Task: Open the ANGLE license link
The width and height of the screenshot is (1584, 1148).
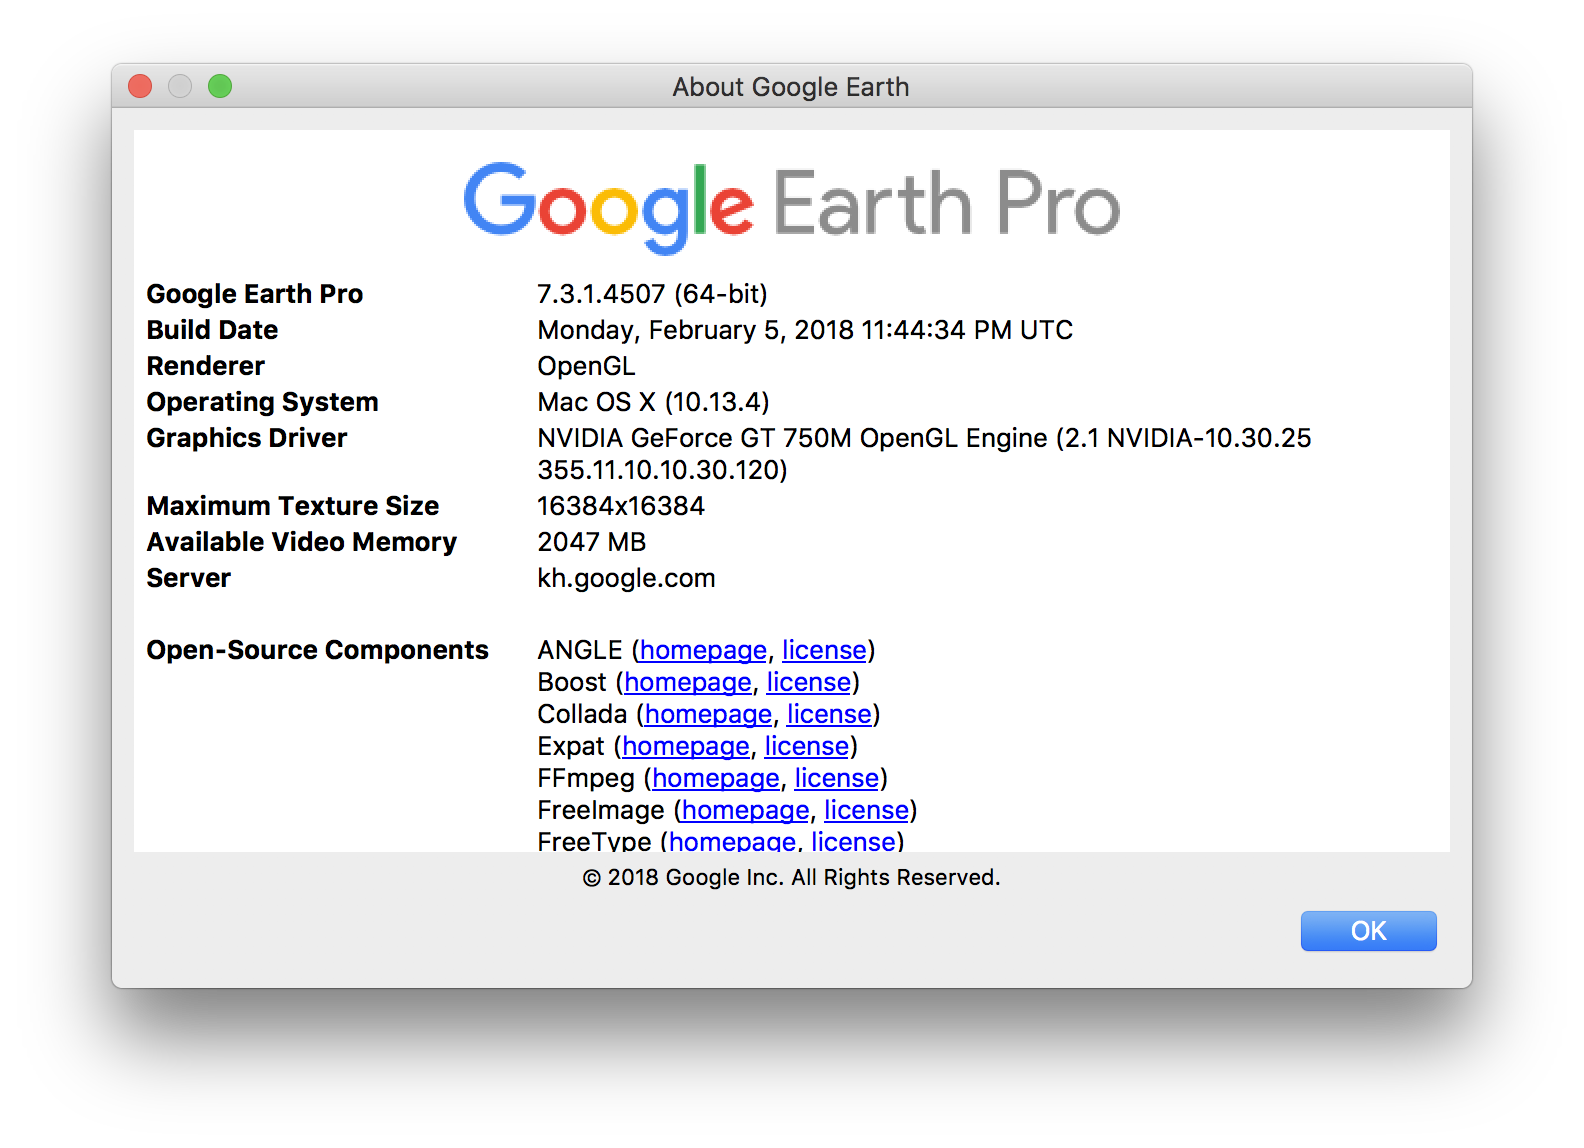Action: click(x=824, y=651)
